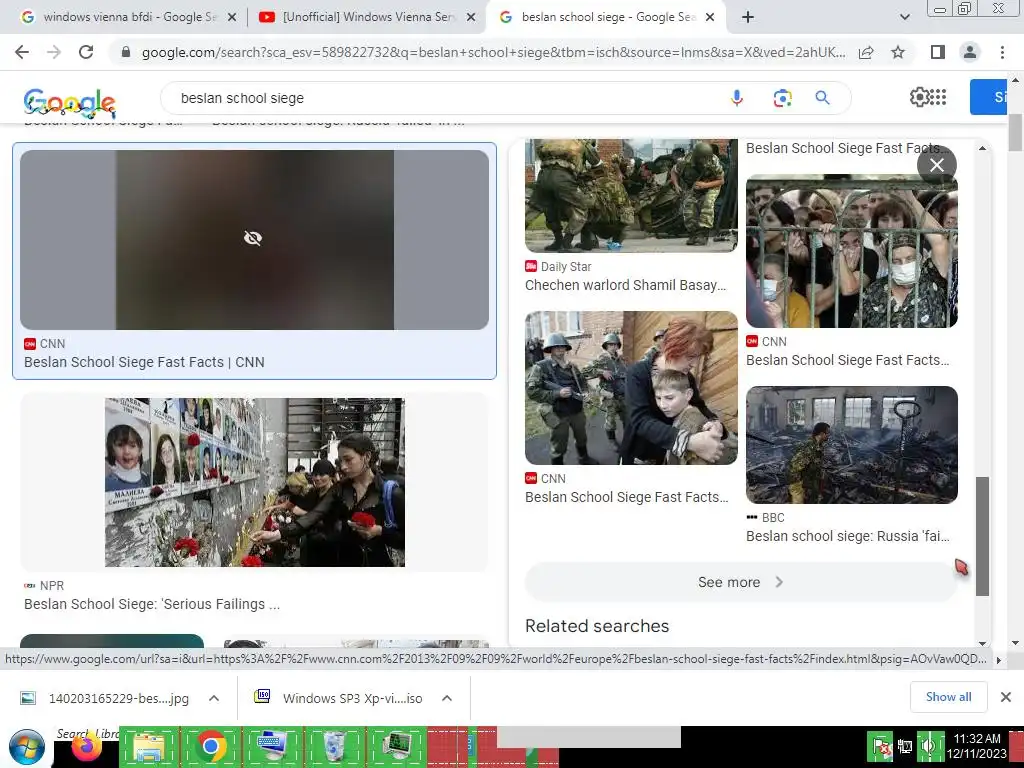
Task: Bookmark this page with the star icon
Action: point(898,52)
